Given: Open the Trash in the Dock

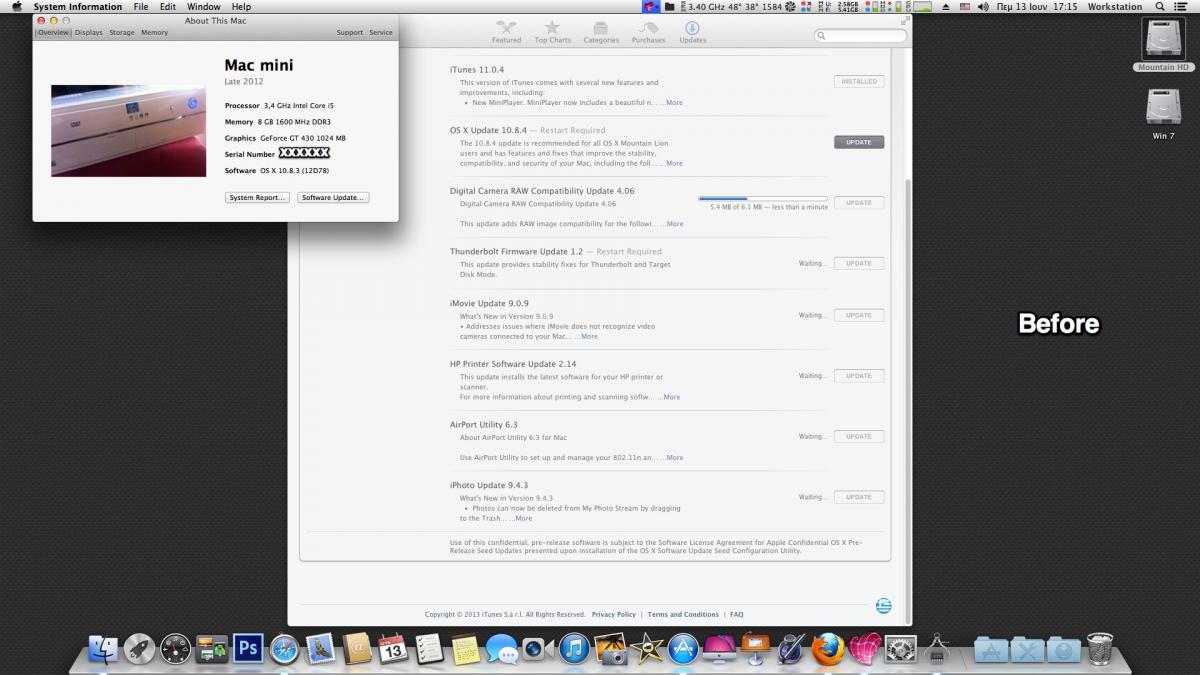Looking at the screenshot, I should pos(1099,649).
